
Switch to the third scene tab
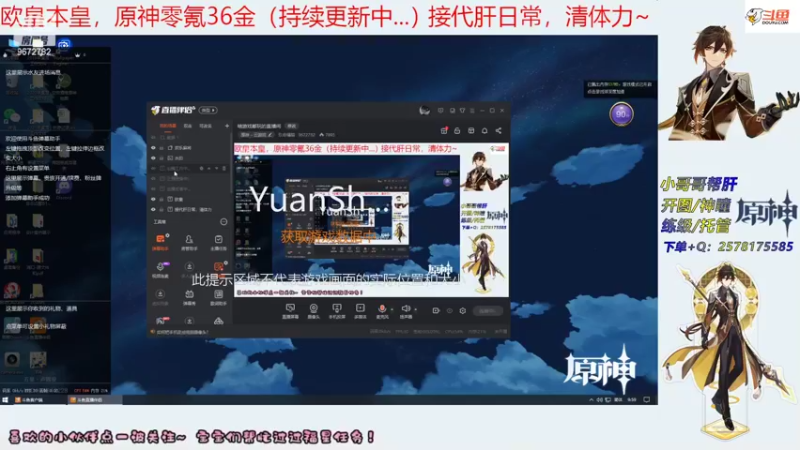(x=205, y=126)
